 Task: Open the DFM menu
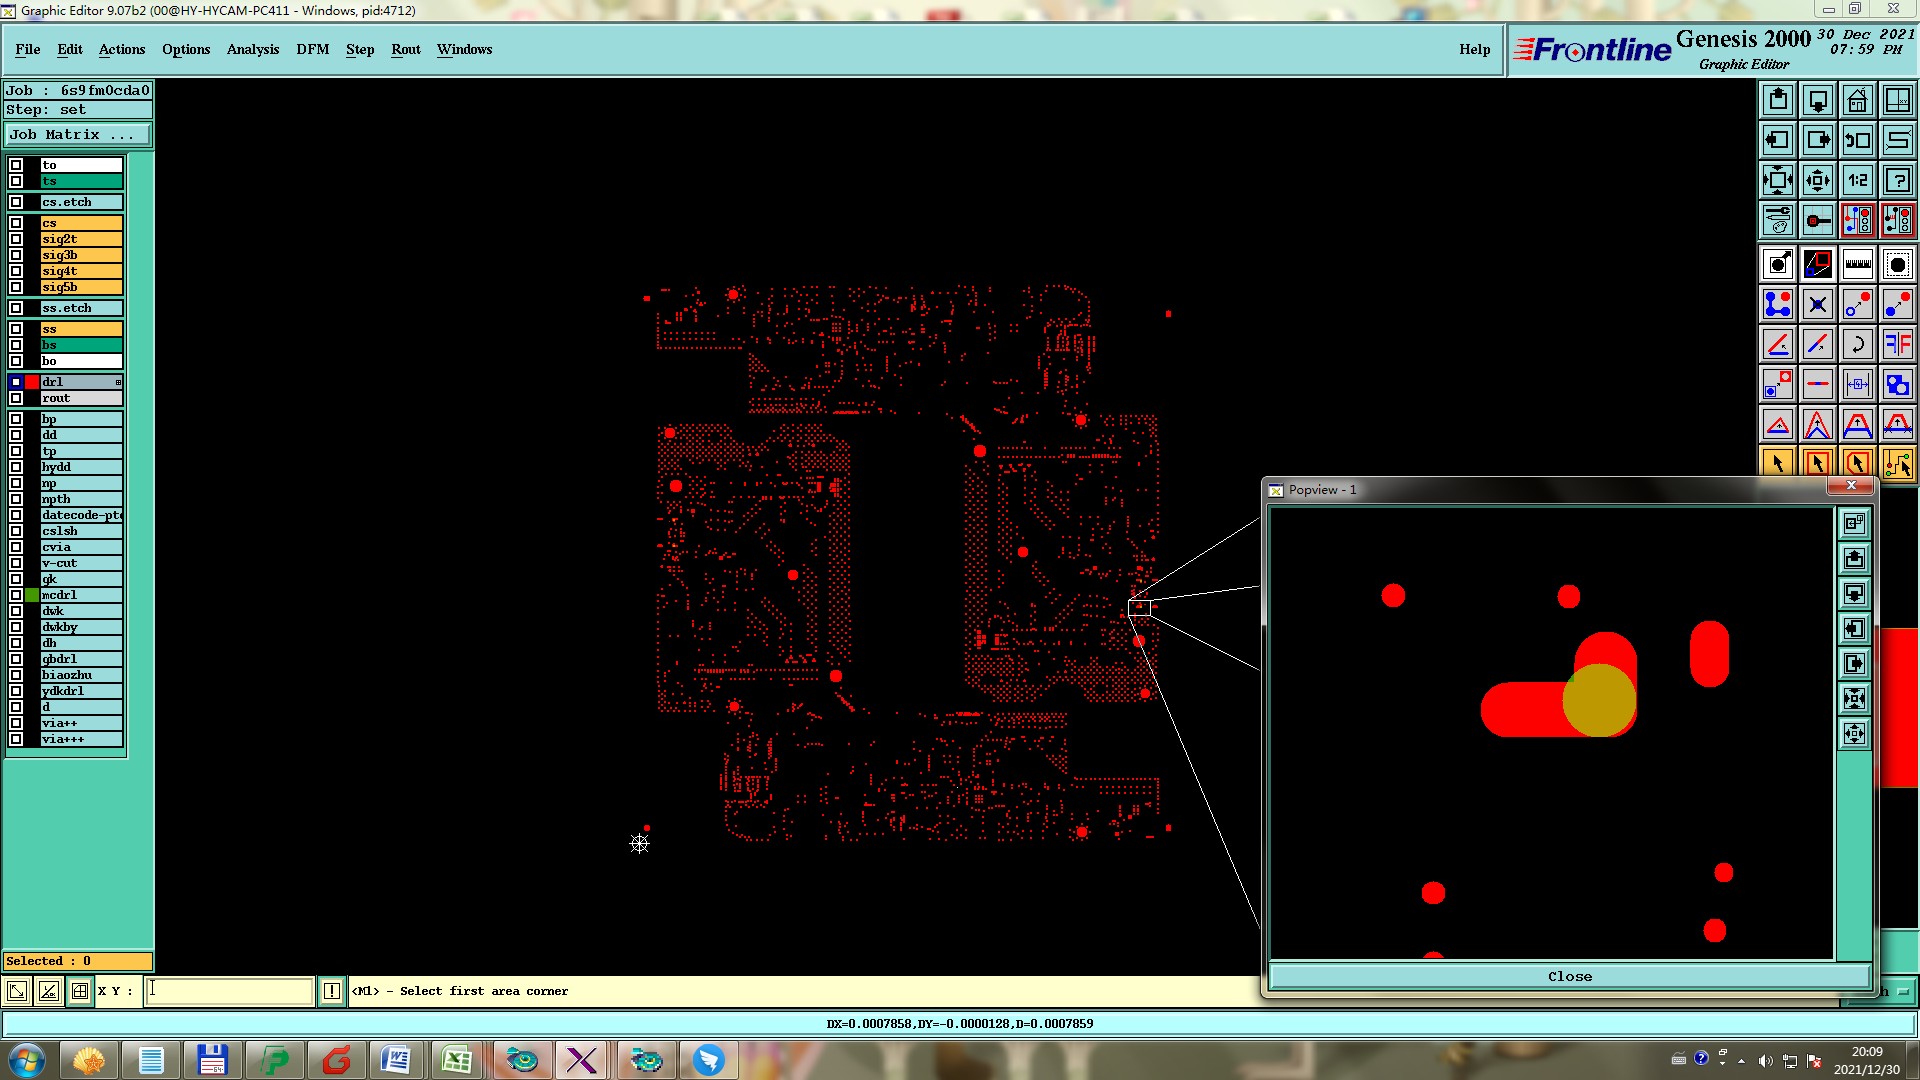[x=312, y=49]
